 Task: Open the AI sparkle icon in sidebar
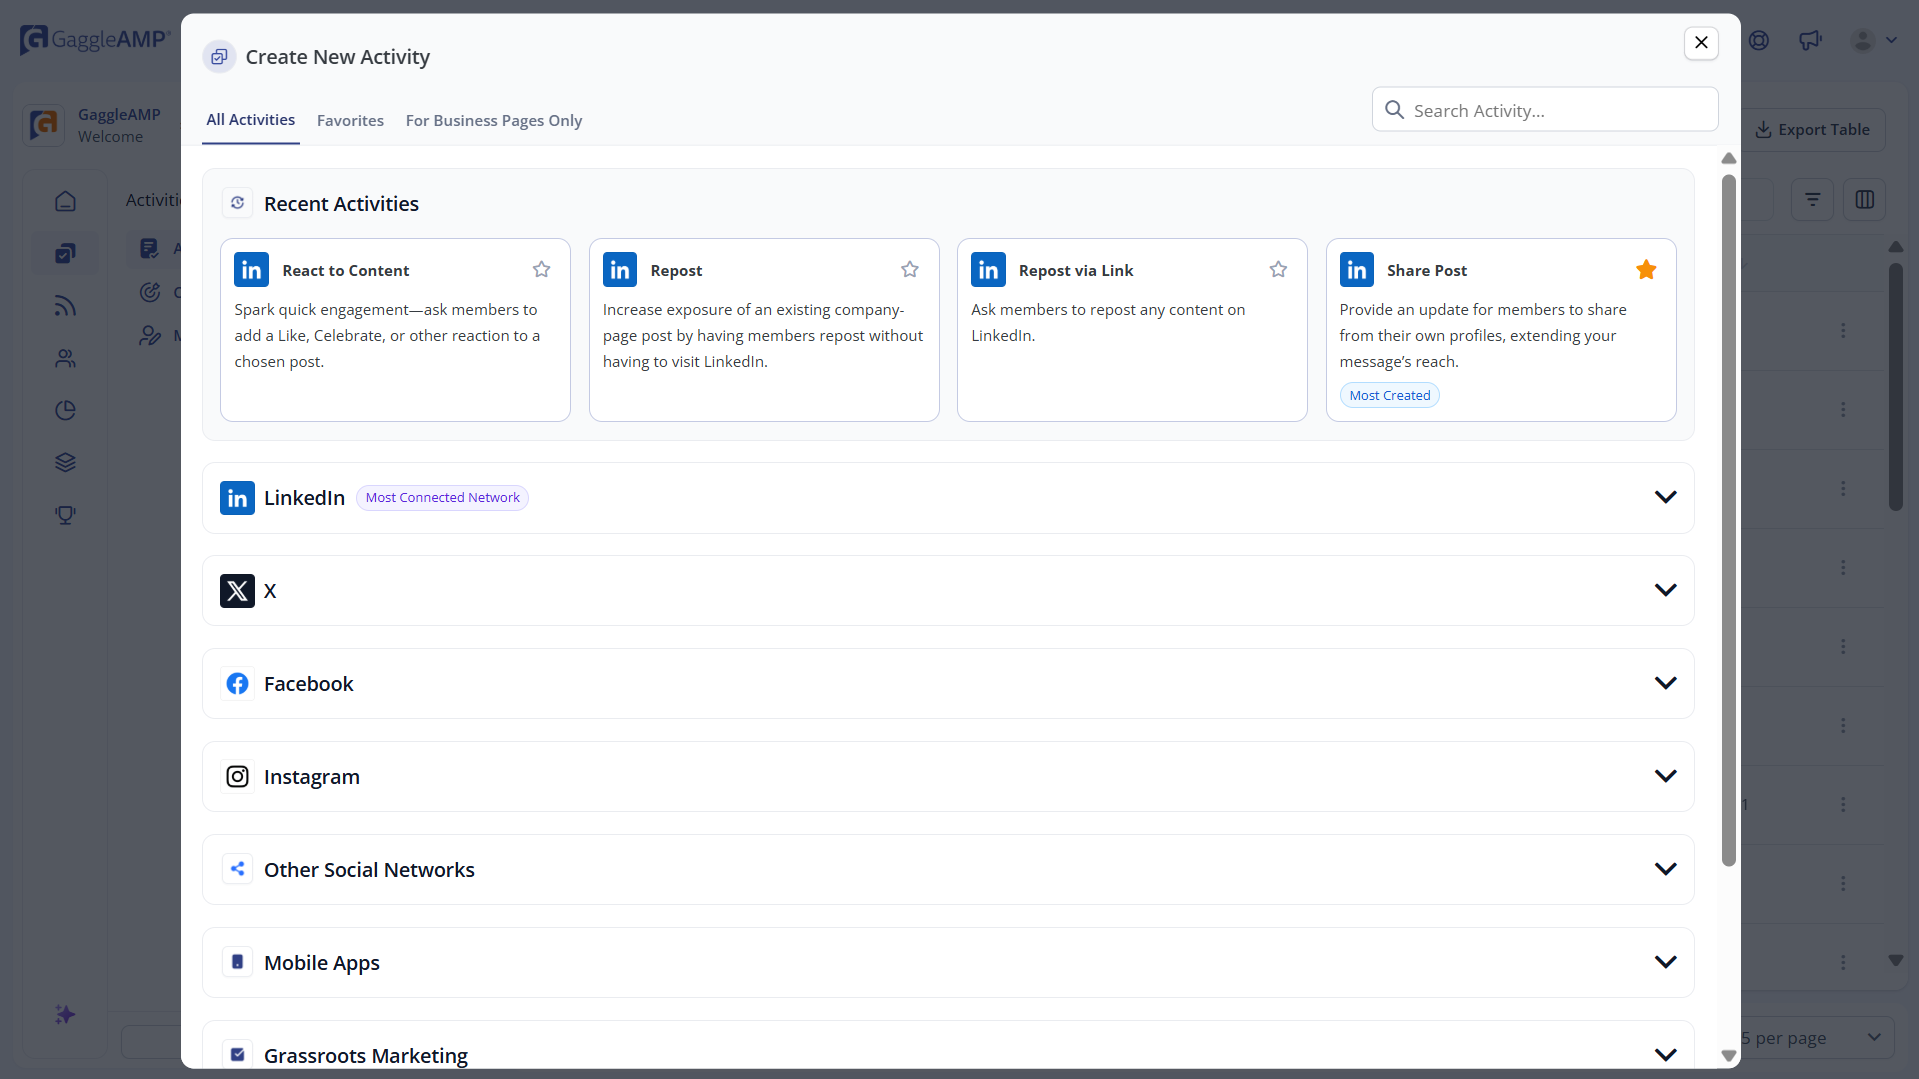[65, 1015]
